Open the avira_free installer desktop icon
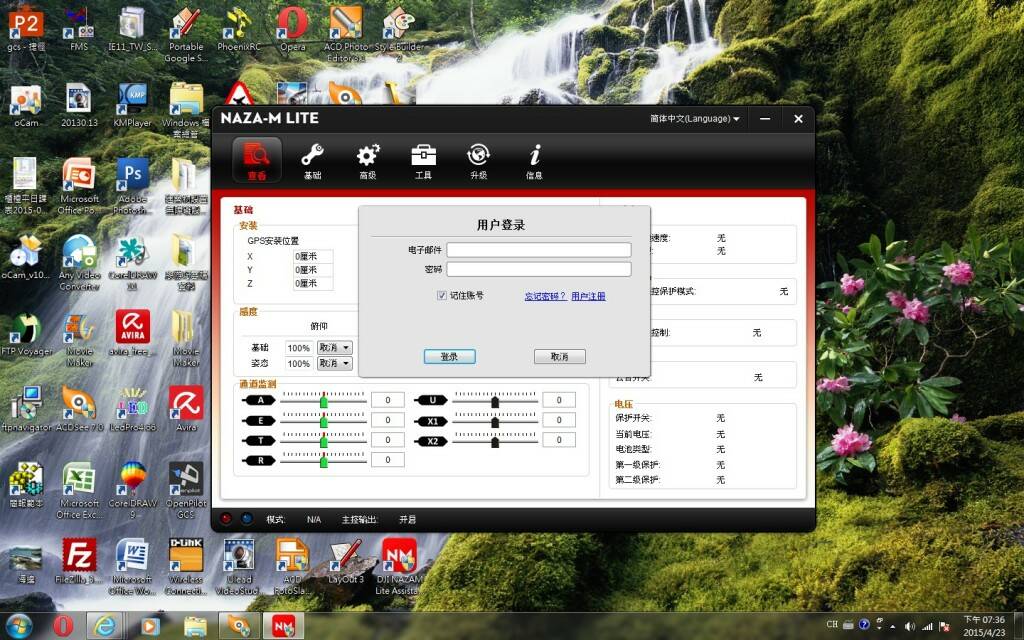 (133, 333)
